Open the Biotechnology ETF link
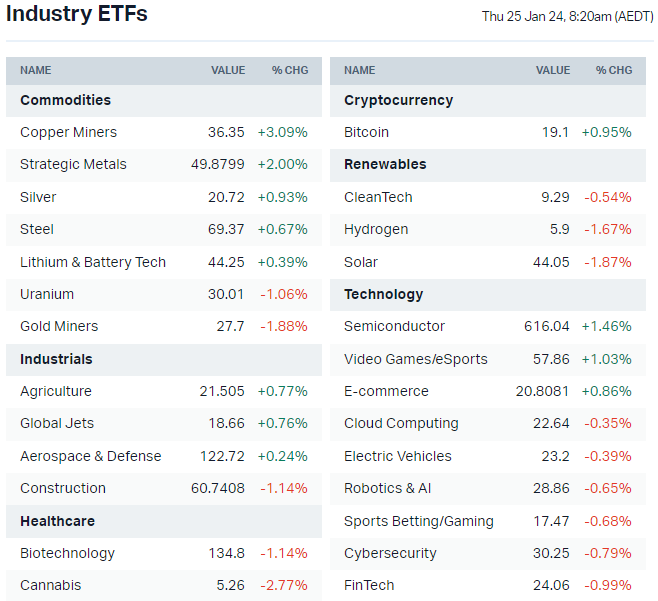The width and height of the screenshot is (658, 601). click(x=67, y=553)
